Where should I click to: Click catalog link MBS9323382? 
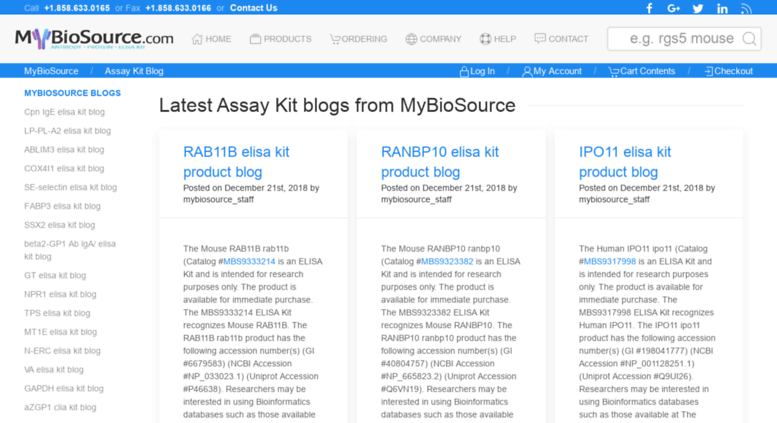click(447, 262)
